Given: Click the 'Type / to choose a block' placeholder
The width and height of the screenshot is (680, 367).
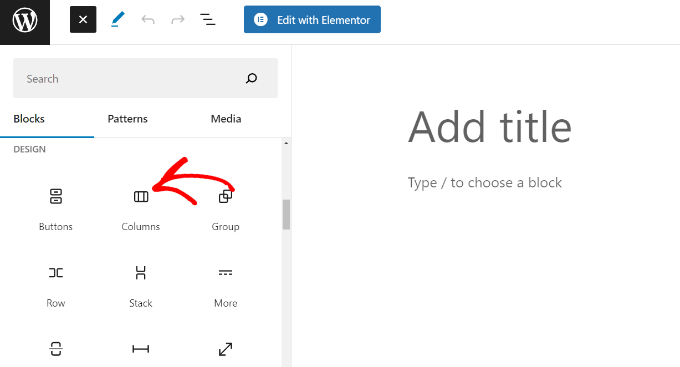Looking at the screenshot, I should [x=484, y=183].
